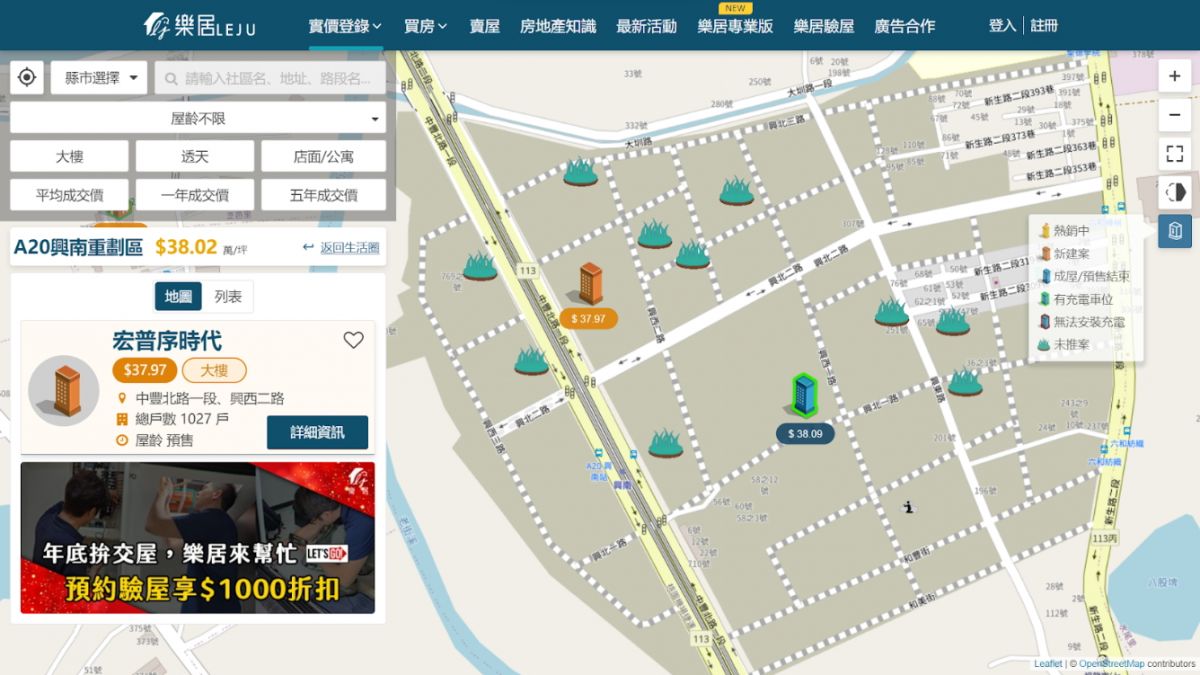Click the community search input field
Screen dimensions: 1200x675
[x=270, y=77]
